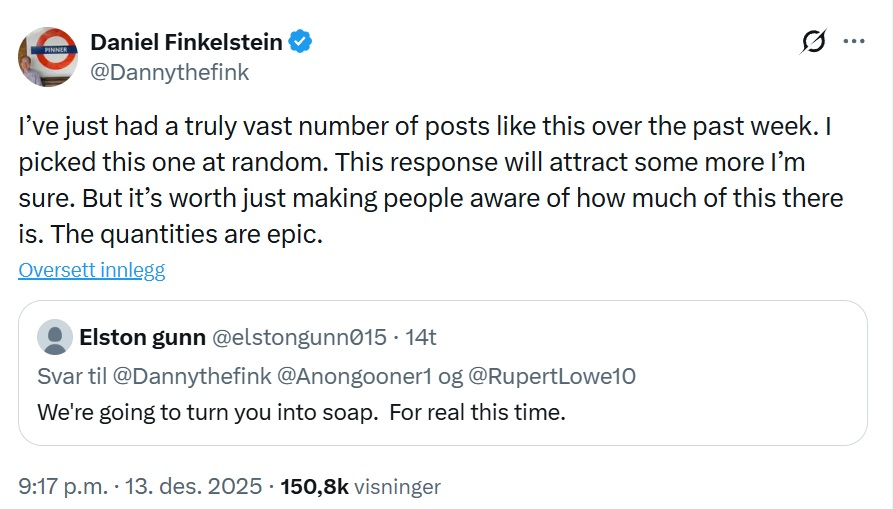
Task: Click the 14t timestamp on quoted post
Action: [x=420, y=337]
